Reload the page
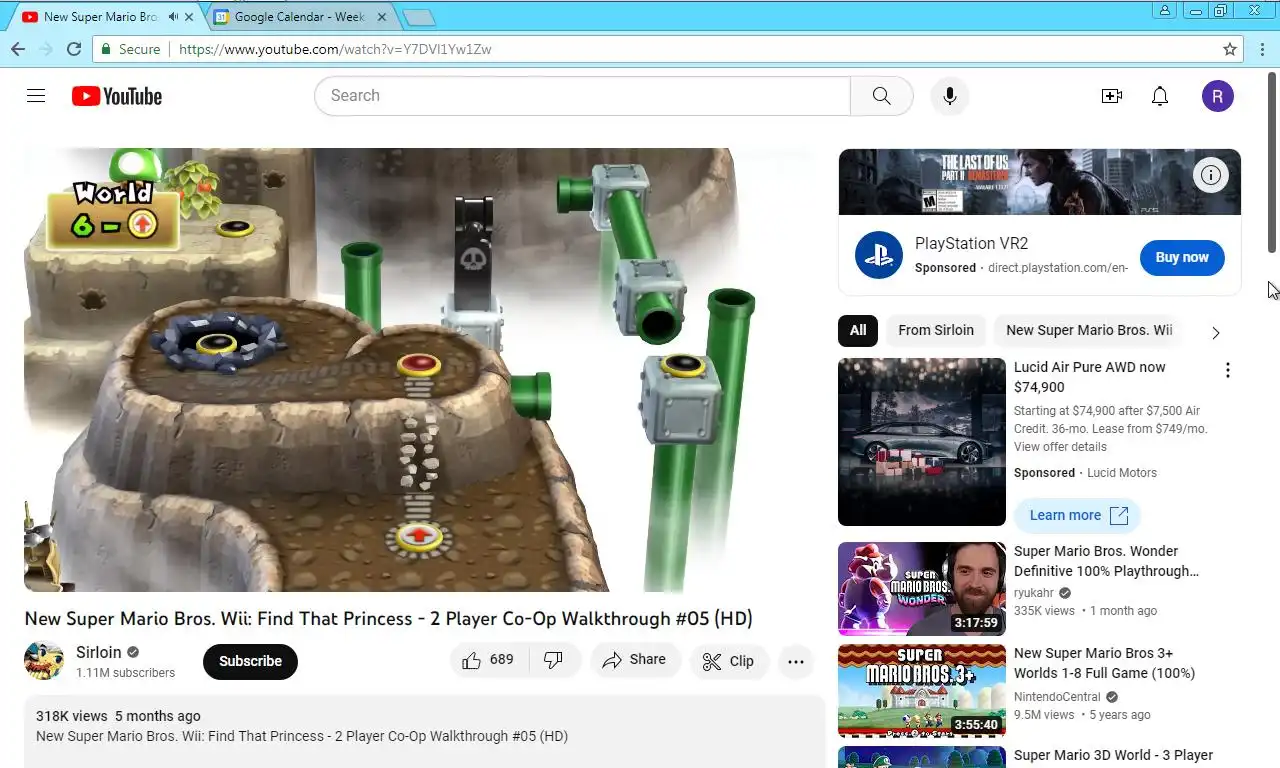Viewport: 1280px width, 768px height. pos(74,49)
